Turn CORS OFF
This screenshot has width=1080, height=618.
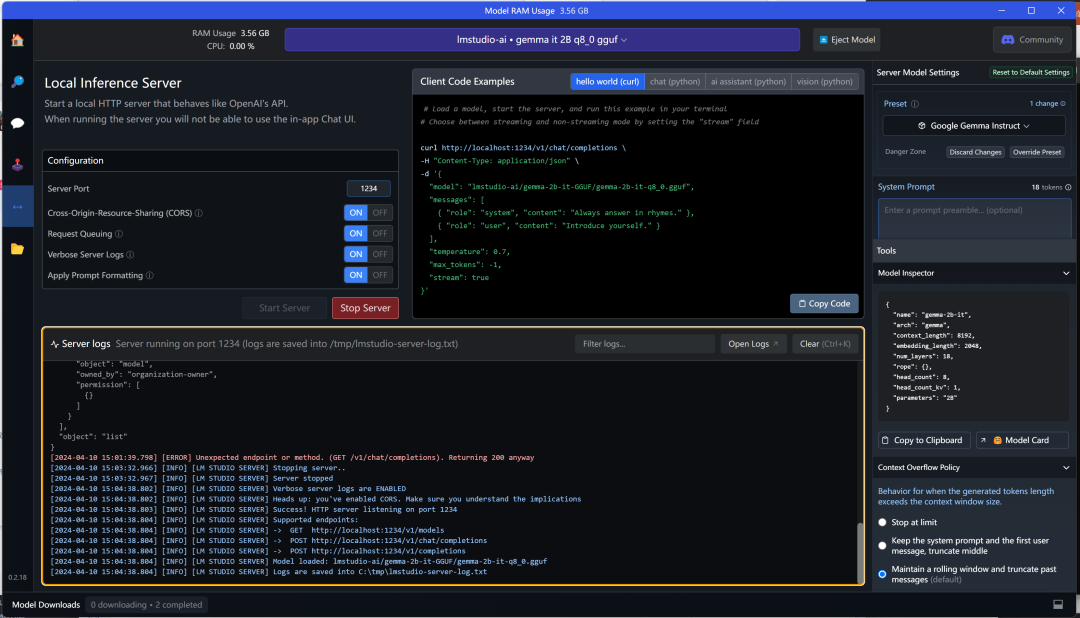(380, 212)
